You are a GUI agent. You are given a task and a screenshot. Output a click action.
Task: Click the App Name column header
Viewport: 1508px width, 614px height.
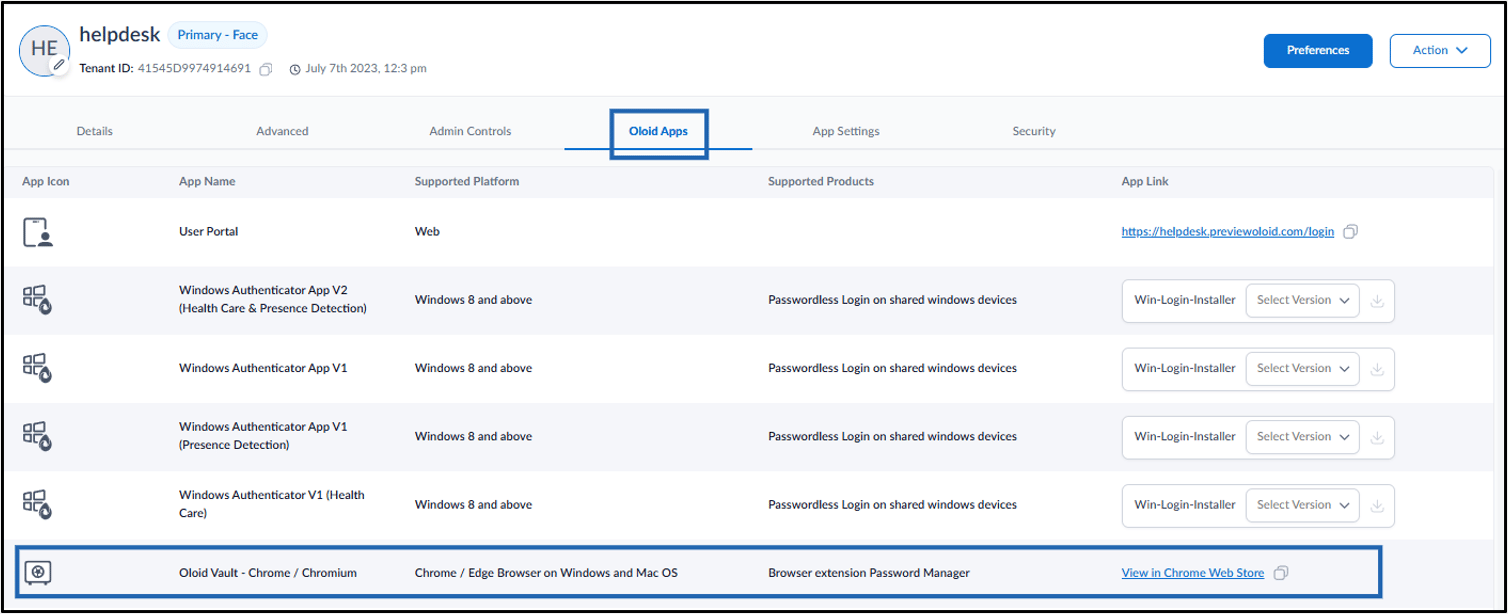[x=207, y=182]
